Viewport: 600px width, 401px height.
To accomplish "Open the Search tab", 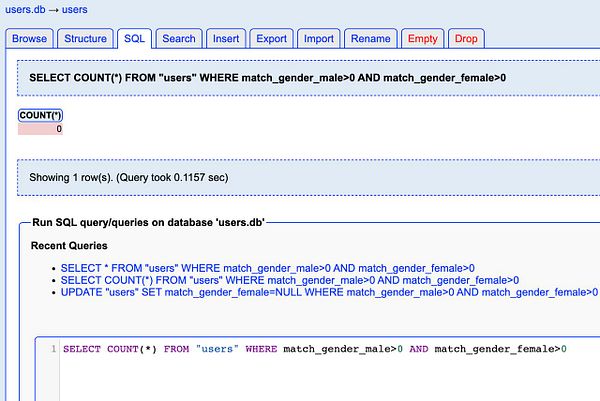I will pos(179,39).
